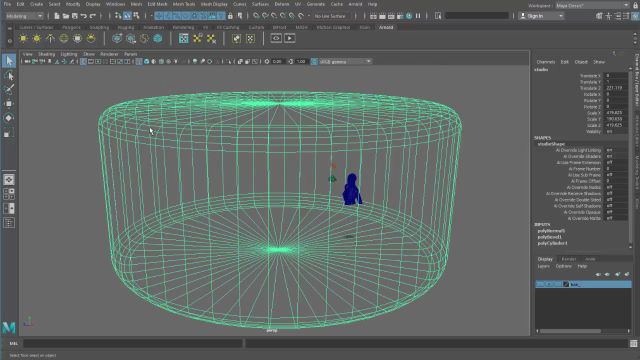Viewport: 640px width, 360px height.
Task: Select the arrow Select tool
Action: (9, 61)
